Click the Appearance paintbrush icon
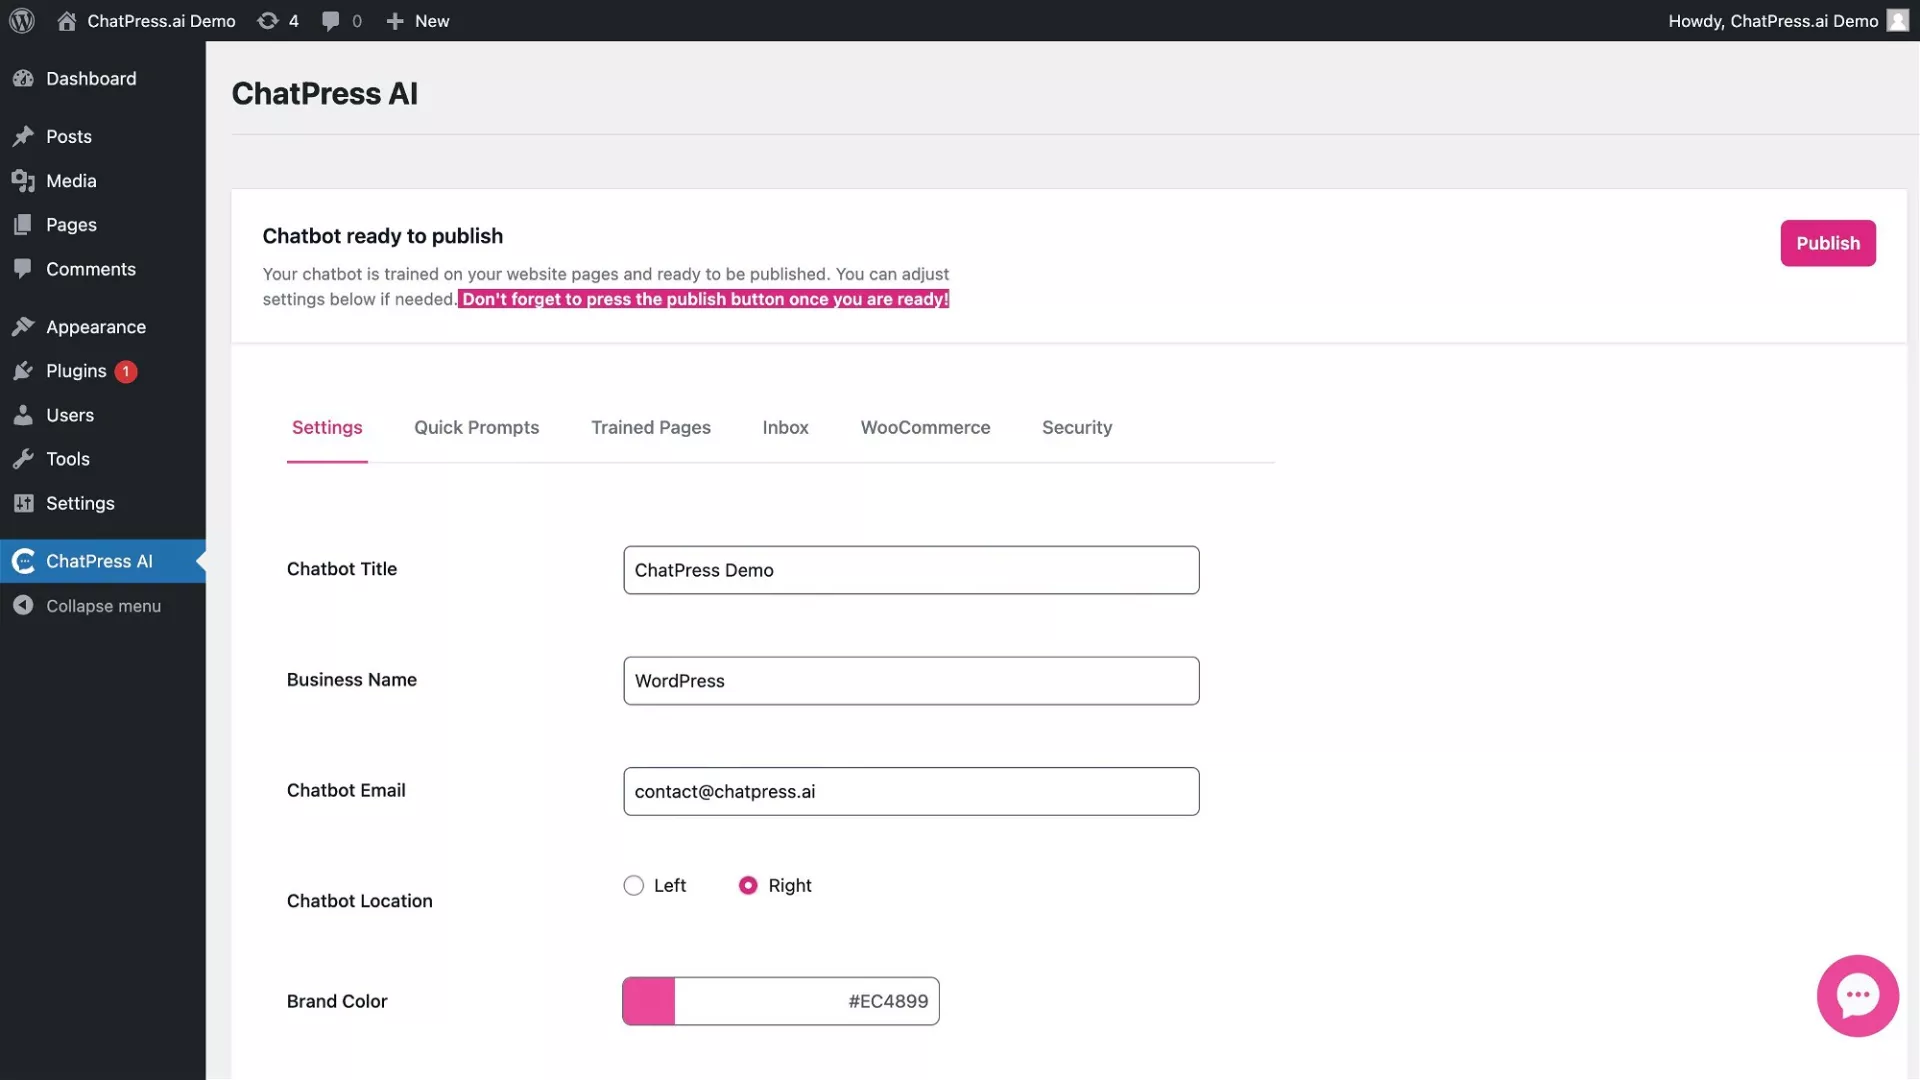This screenshot has width=1920, height=1080. tap(23, 327)
